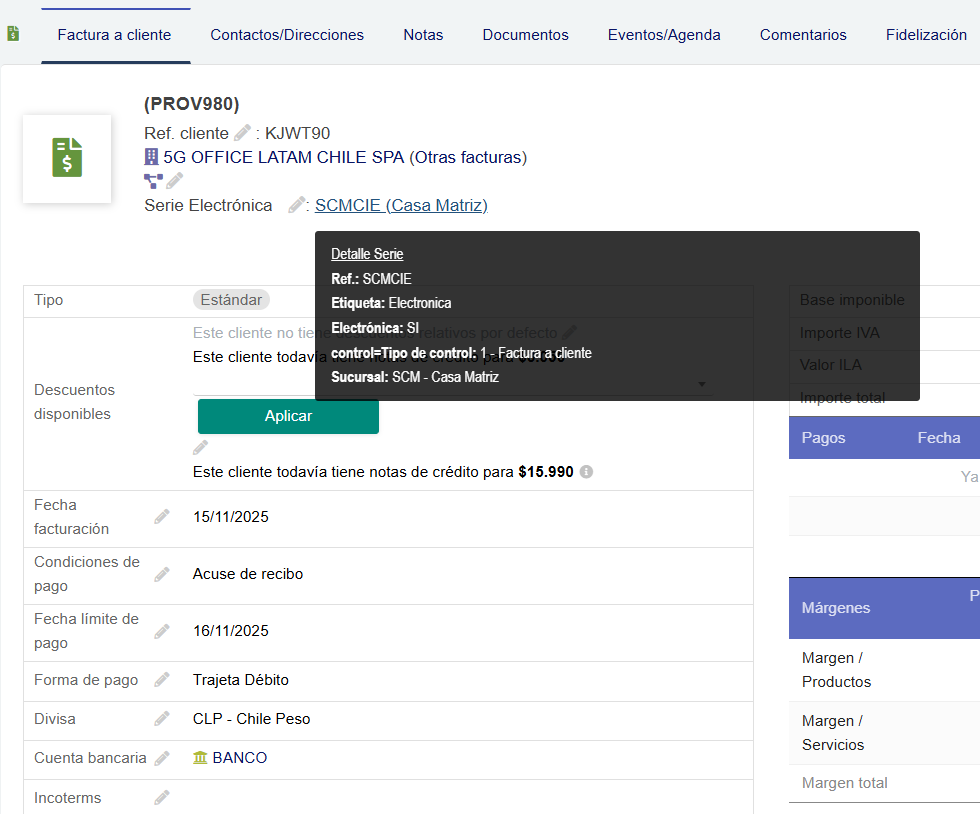Viewport: 980px width, 814px height.
Task: Click the pencil icon next to Ref. cliente
Action: pyautogui.click(x=242, y=133)
